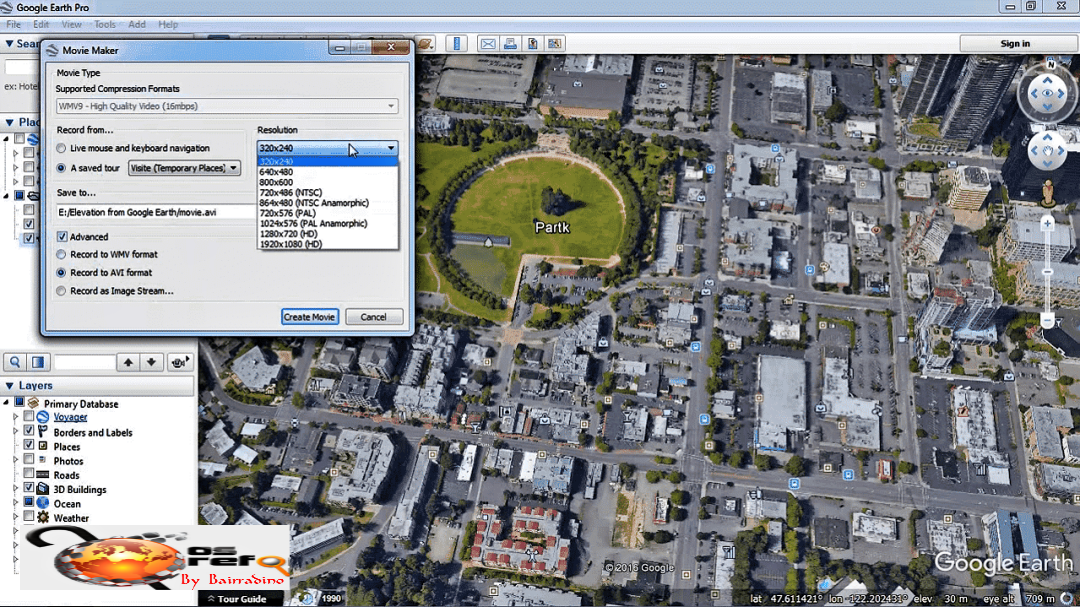Select the A saved tour radio button
Screen dimensions: 1080x607
click(x=61, y=168)
